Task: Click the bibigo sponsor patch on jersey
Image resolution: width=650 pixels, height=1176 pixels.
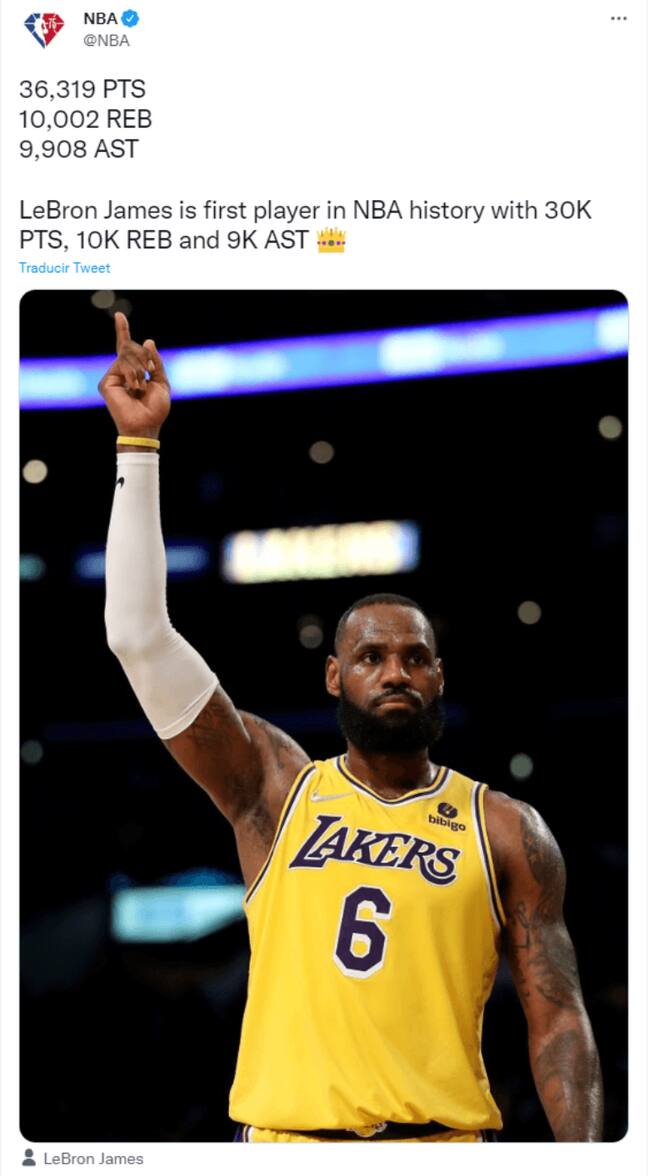Action: click(448, 816)
